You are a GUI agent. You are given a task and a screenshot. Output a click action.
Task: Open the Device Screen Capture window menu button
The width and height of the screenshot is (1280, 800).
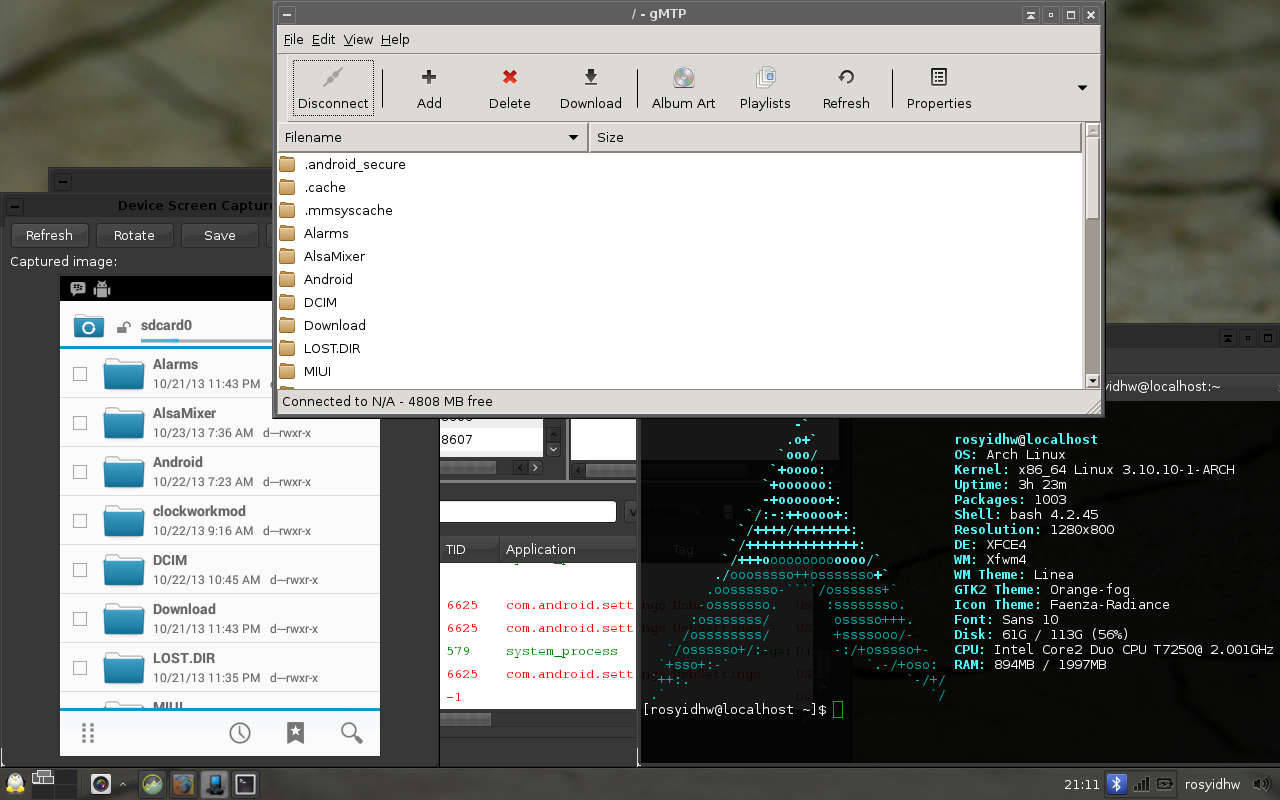tap(15, 206)
